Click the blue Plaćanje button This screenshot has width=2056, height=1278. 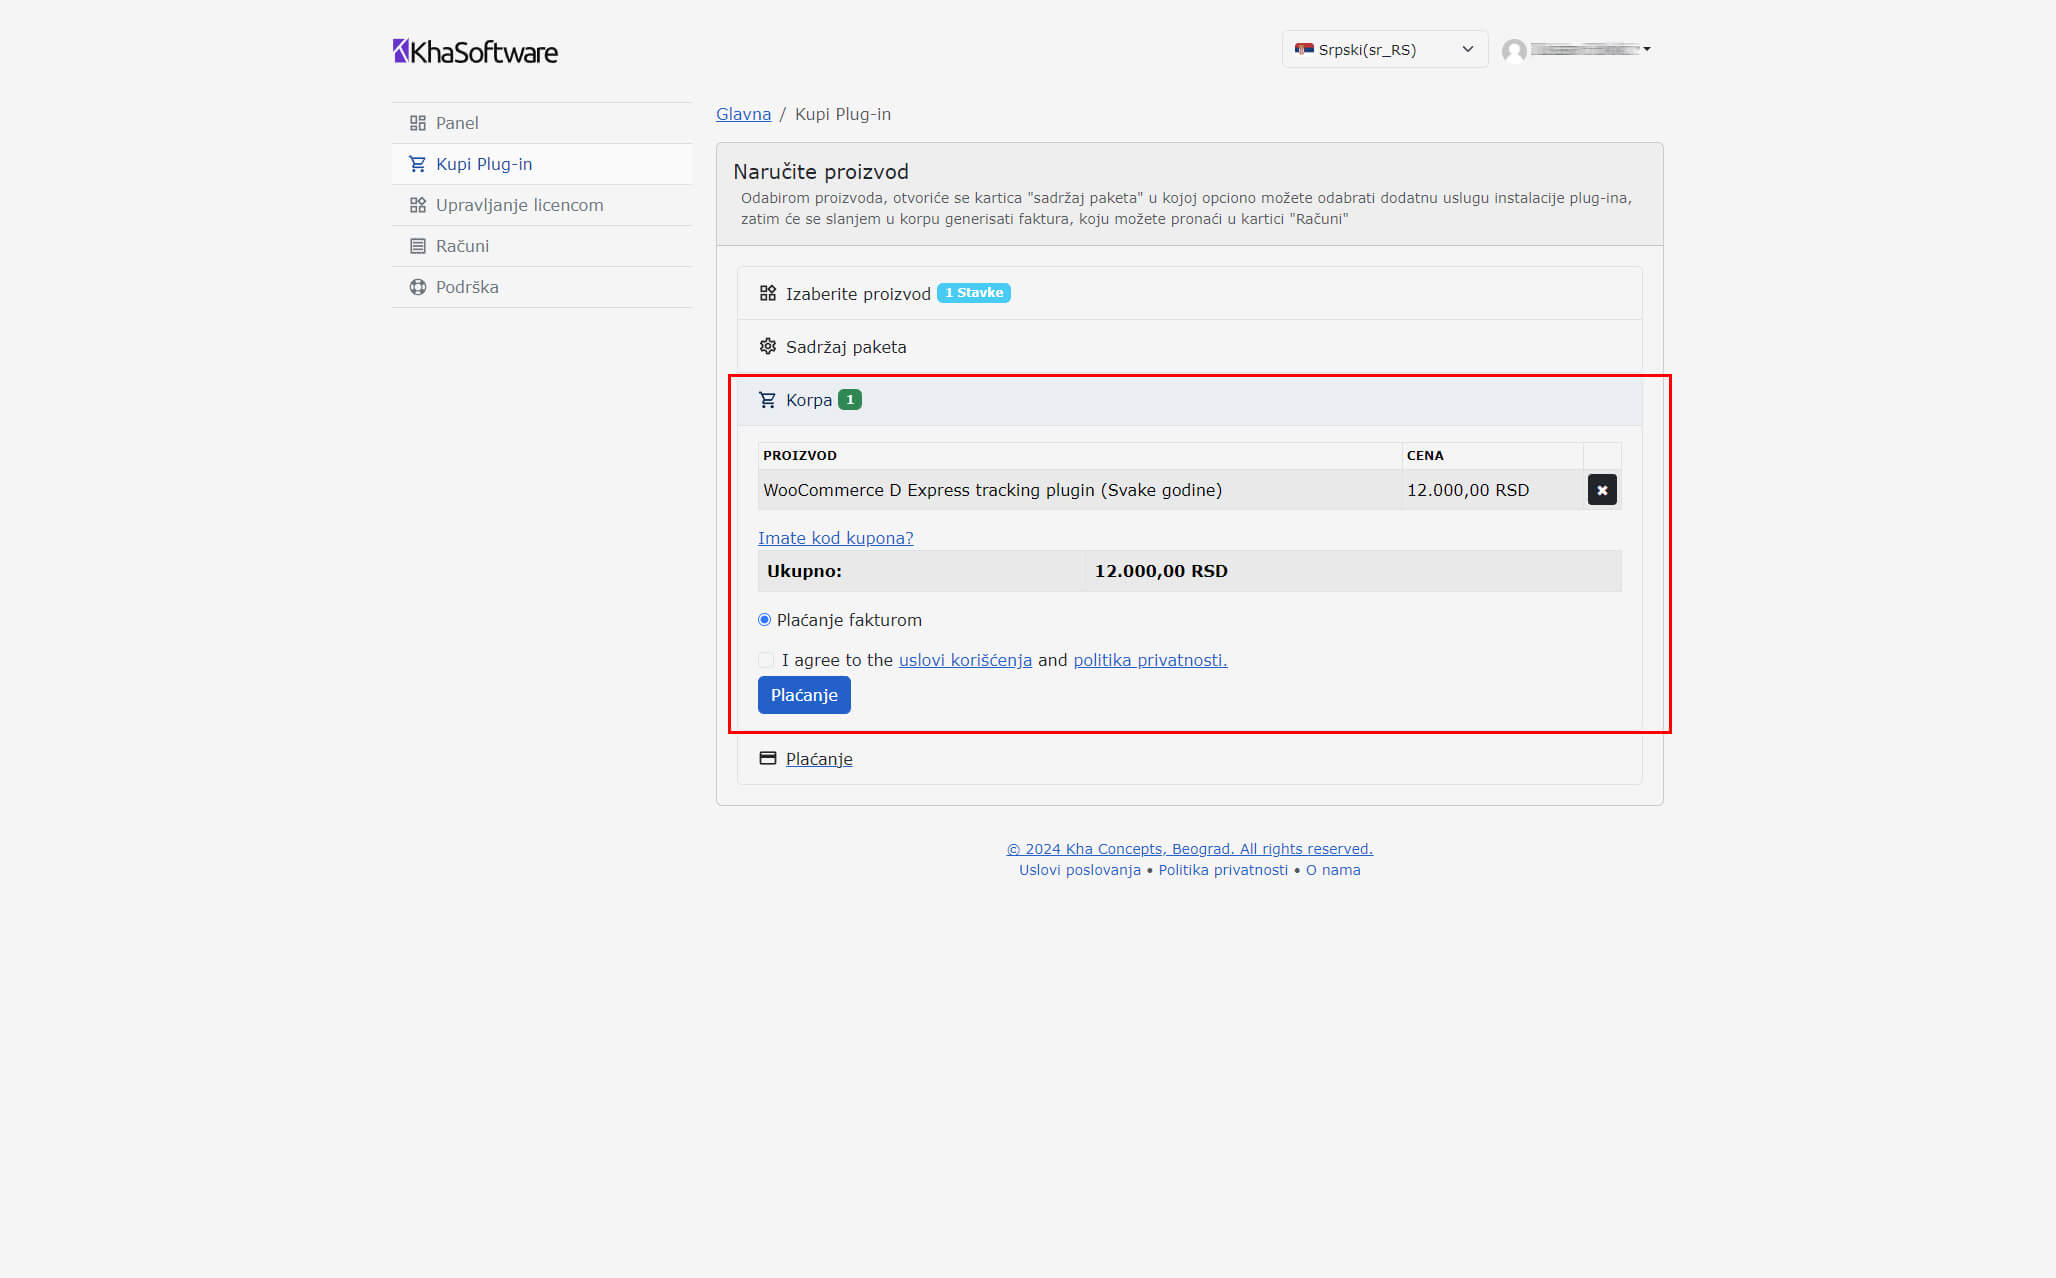click(804, 695)
